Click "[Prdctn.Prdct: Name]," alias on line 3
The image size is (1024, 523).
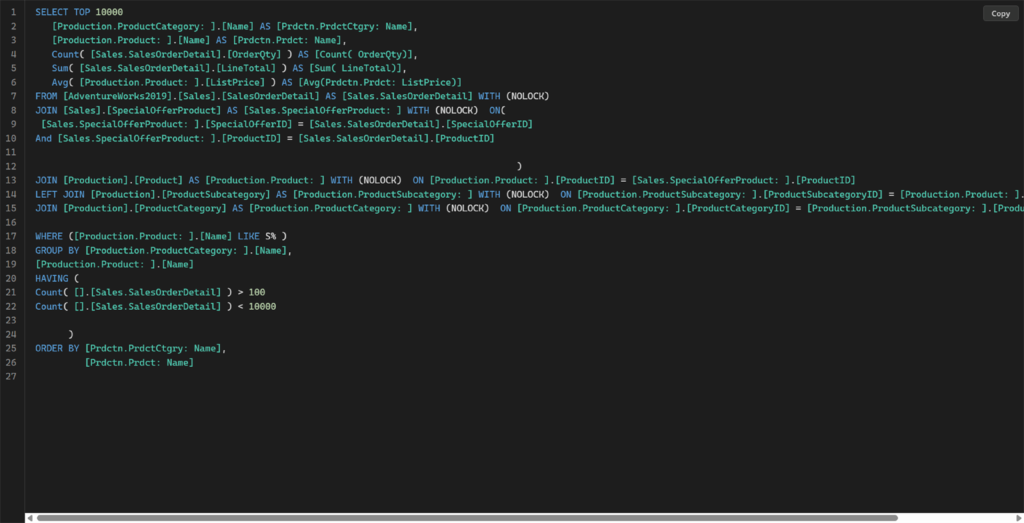pyautogui.click(x=290, y=40)
